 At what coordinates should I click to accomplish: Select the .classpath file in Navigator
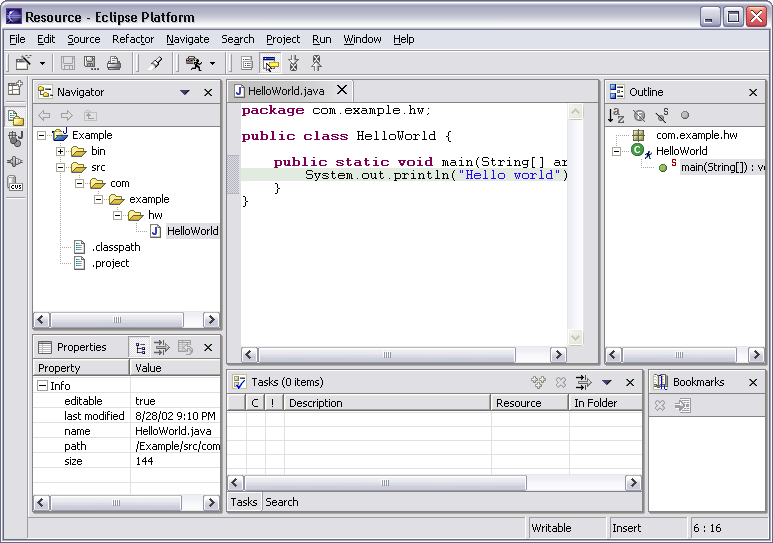click(116, 247)
